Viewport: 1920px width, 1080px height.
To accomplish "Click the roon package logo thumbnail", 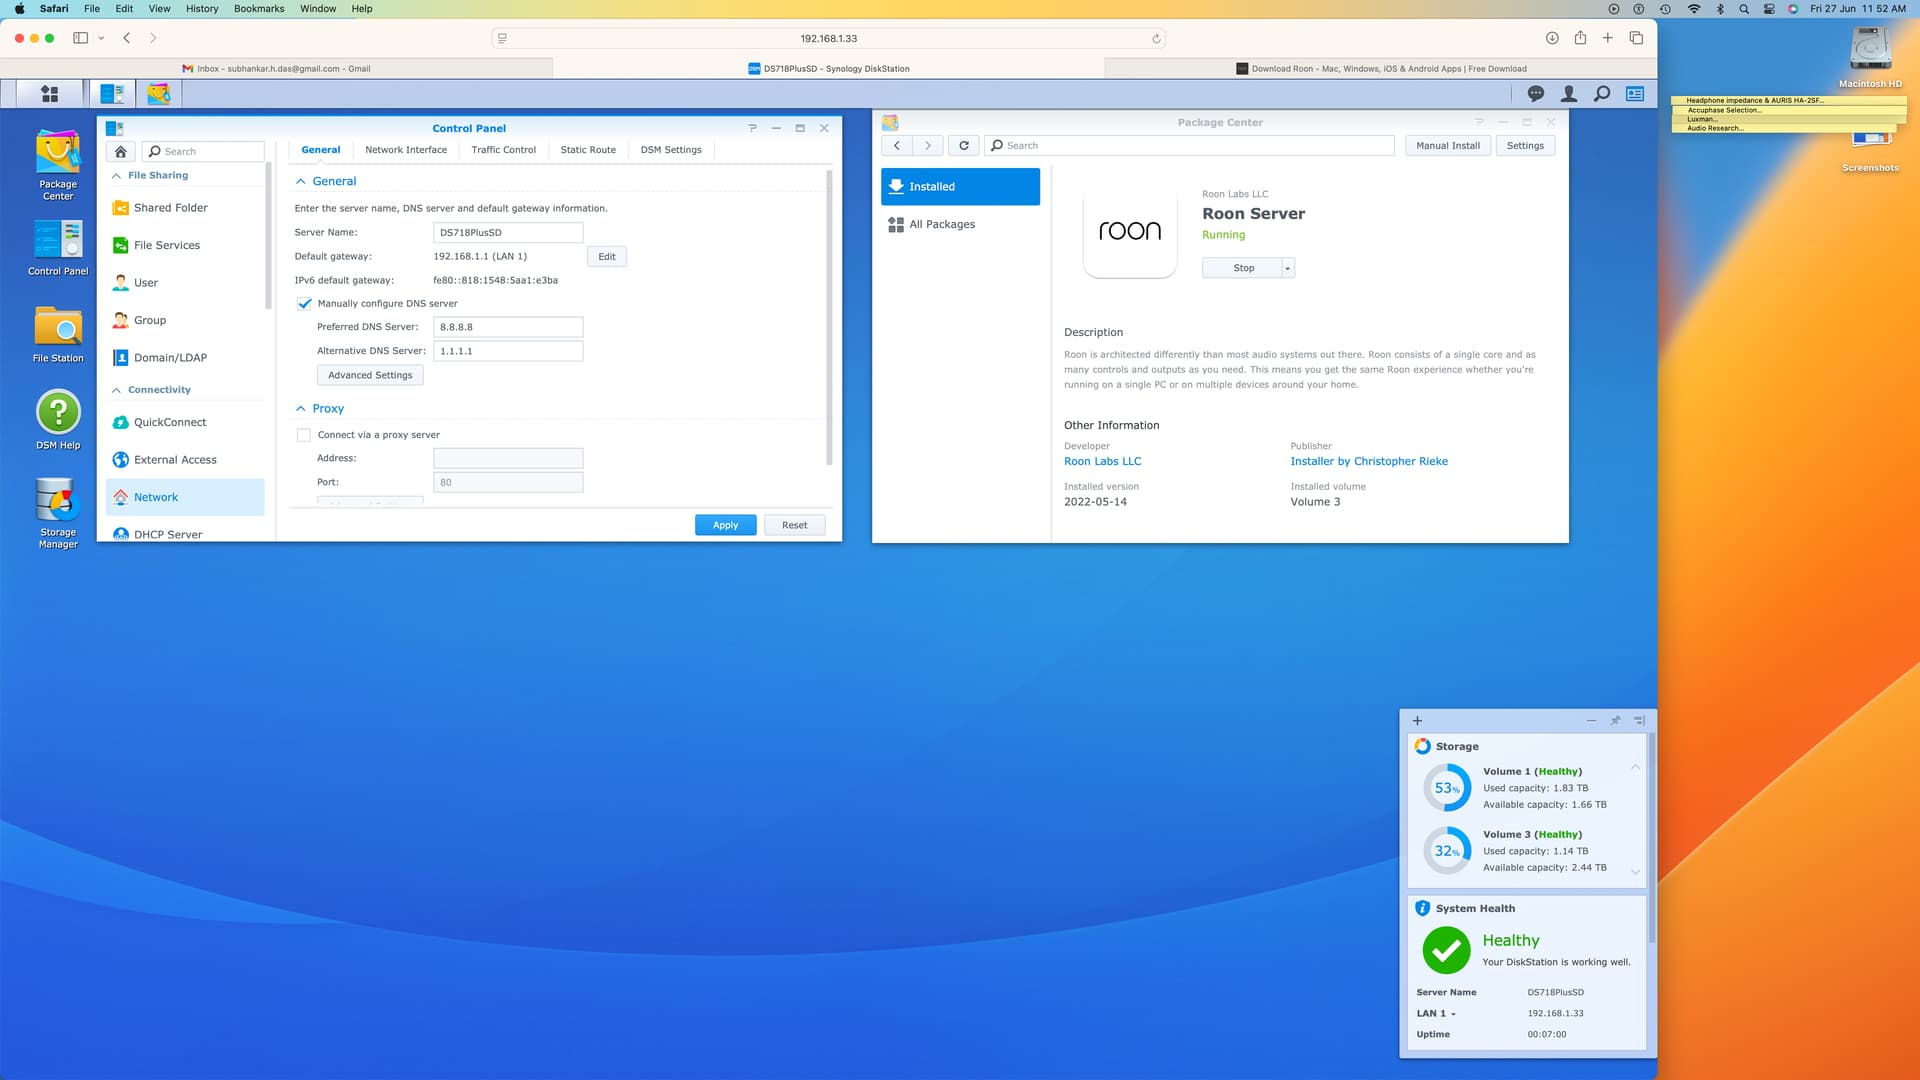I will (x=1130, y=231).
